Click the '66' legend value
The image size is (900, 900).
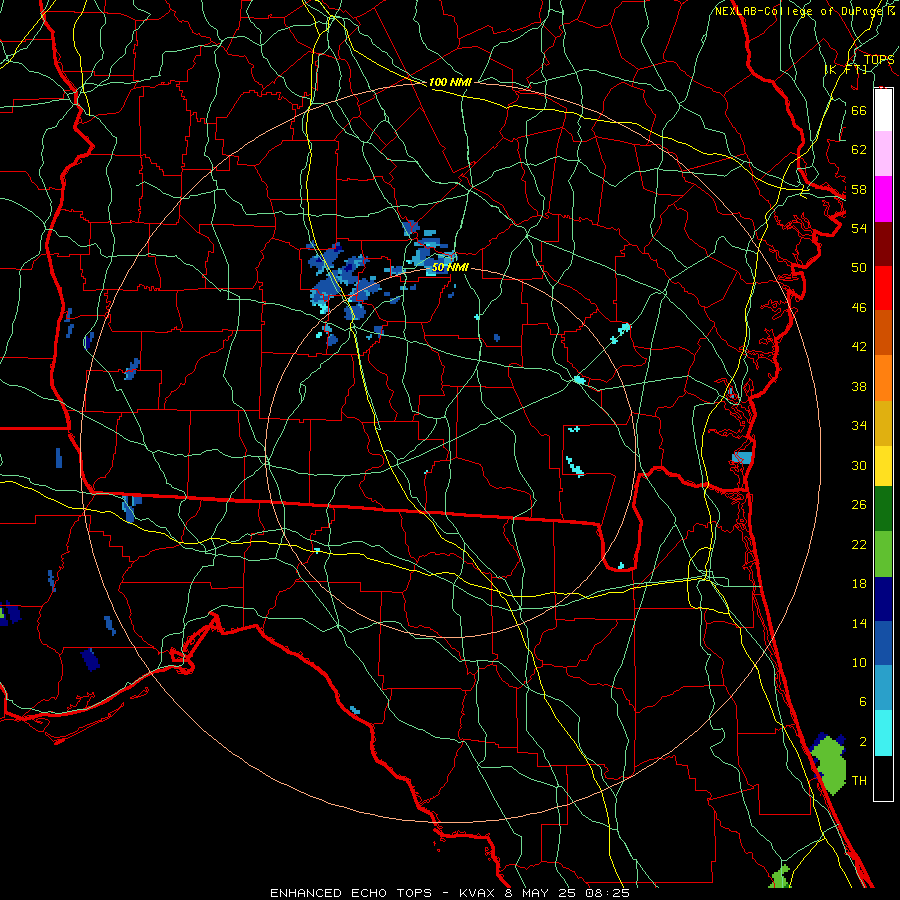(859, 110)
